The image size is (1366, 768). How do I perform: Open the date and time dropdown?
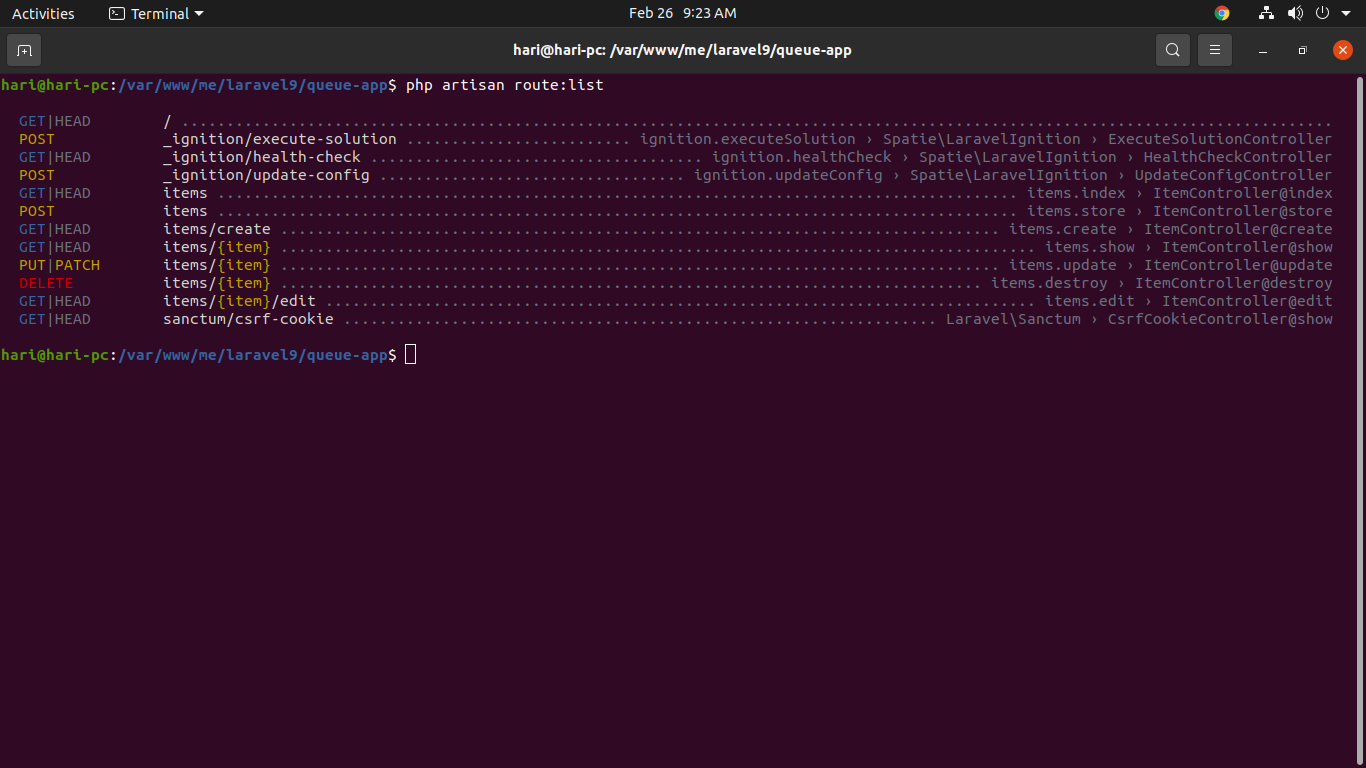[683, 13]
